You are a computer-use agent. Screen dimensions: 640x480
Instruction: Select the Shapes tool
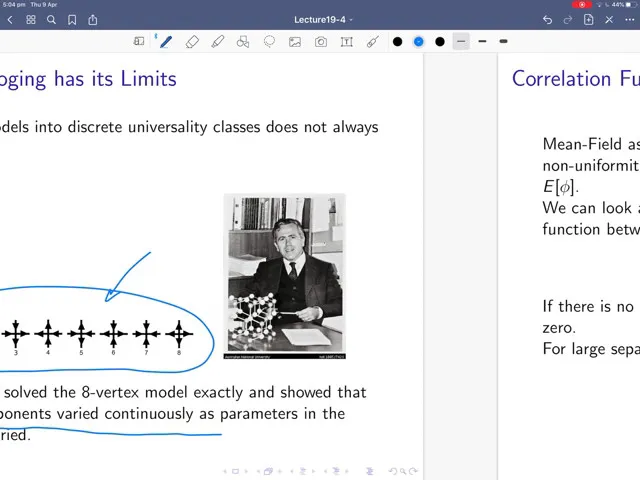coord(243,42)
